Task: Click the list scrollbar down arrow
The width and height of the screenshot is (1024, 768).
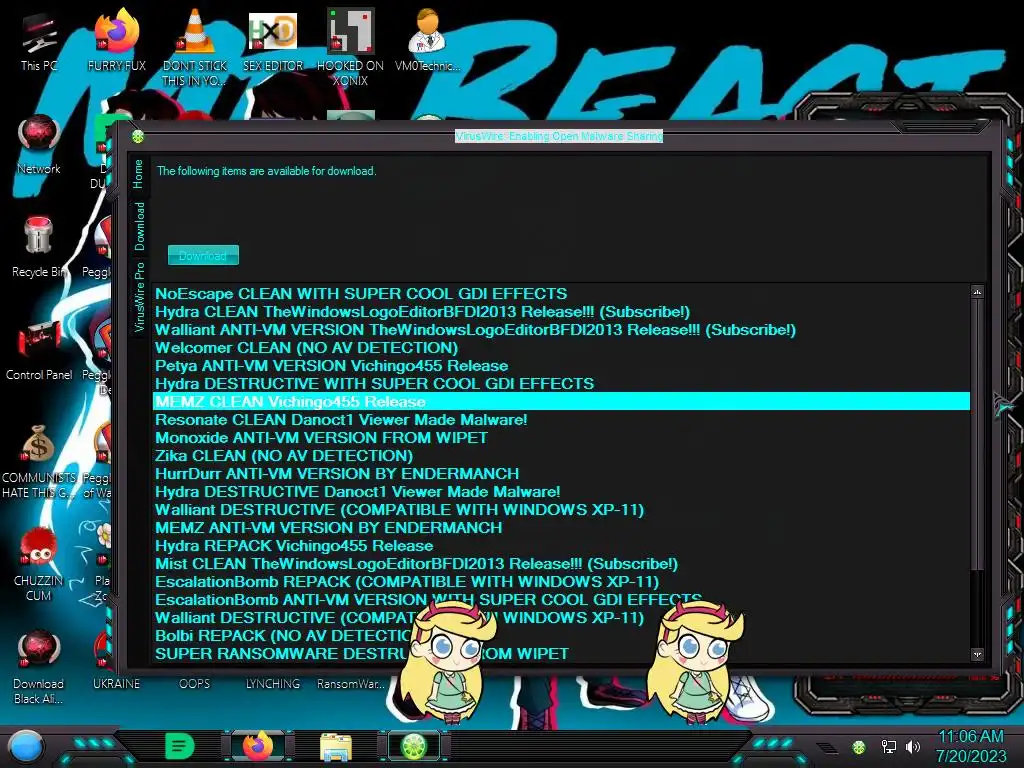Action: [977, 654]
